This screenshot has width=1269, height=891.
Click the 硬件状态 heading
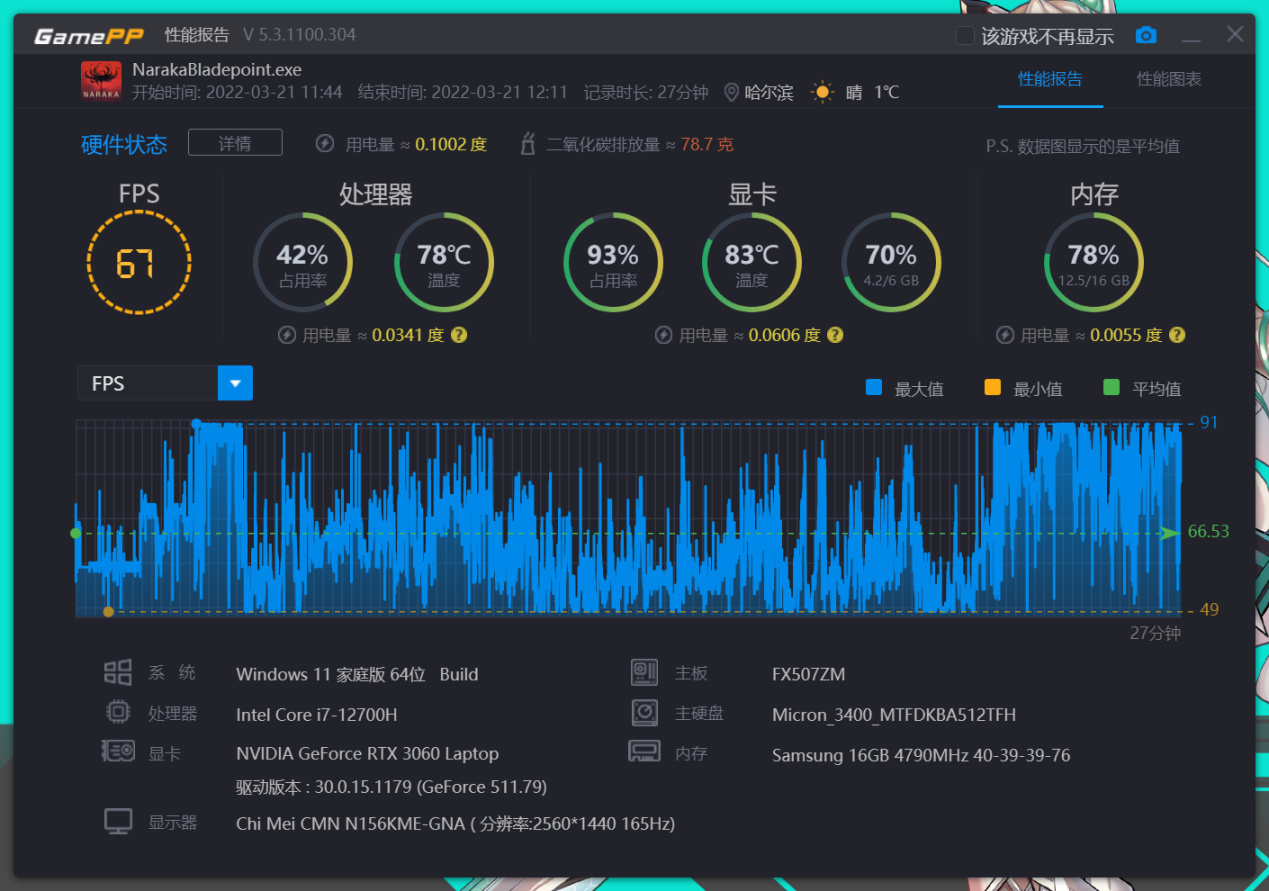point(124,144)
